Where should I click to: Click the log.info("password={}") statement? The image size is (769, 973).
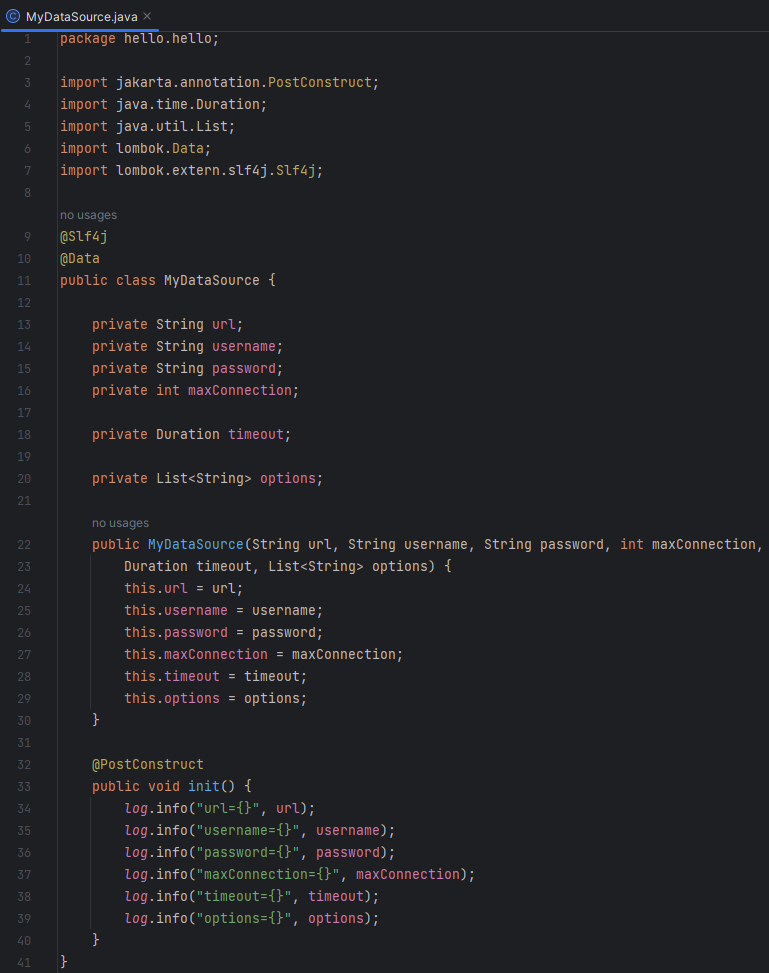pos(259,853)
